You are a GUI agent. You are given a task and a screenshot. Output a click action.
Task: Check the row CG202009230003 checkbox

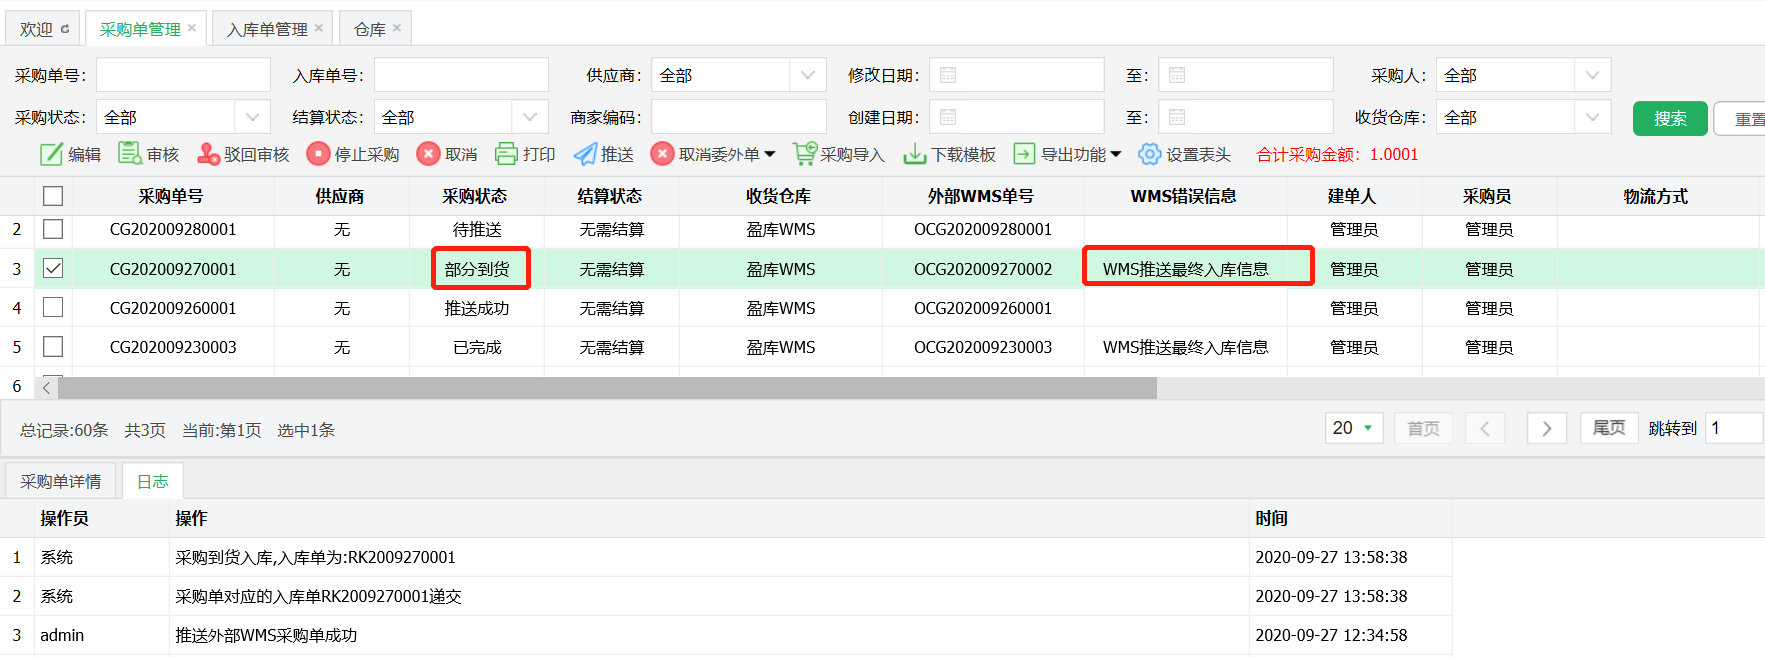pyautogui.click(x=53, y=346)
